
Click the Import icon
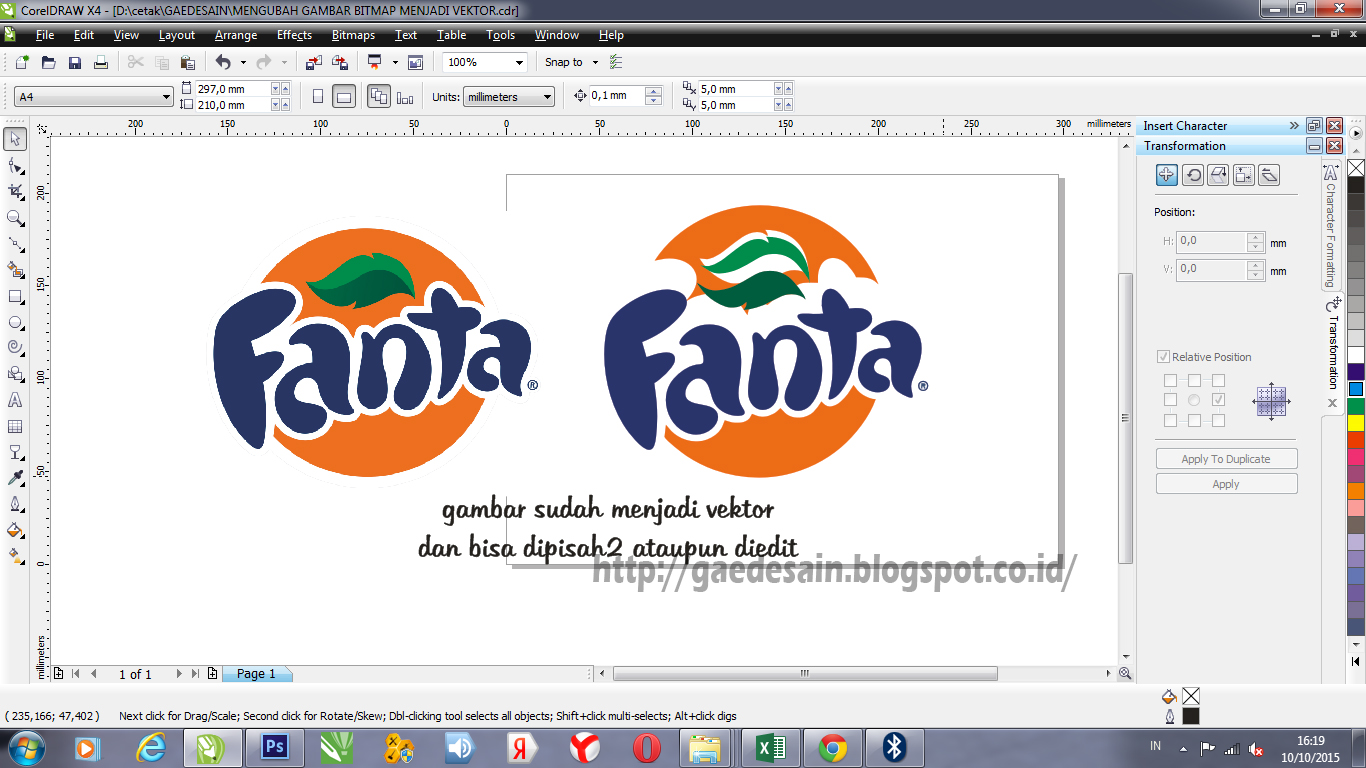(314, 62)
